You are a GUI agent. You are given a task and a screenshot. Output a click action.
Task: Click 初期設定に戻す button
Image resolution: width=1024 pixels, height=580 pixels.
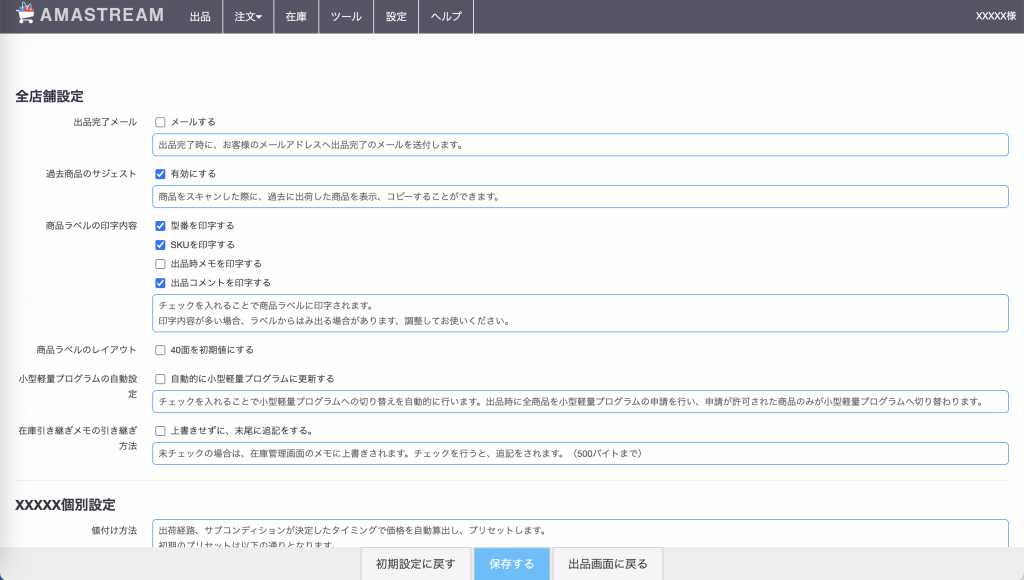415,564
